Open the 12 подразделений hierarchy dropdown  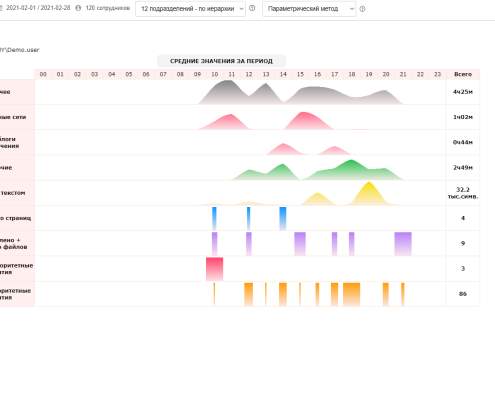[190, 9]
